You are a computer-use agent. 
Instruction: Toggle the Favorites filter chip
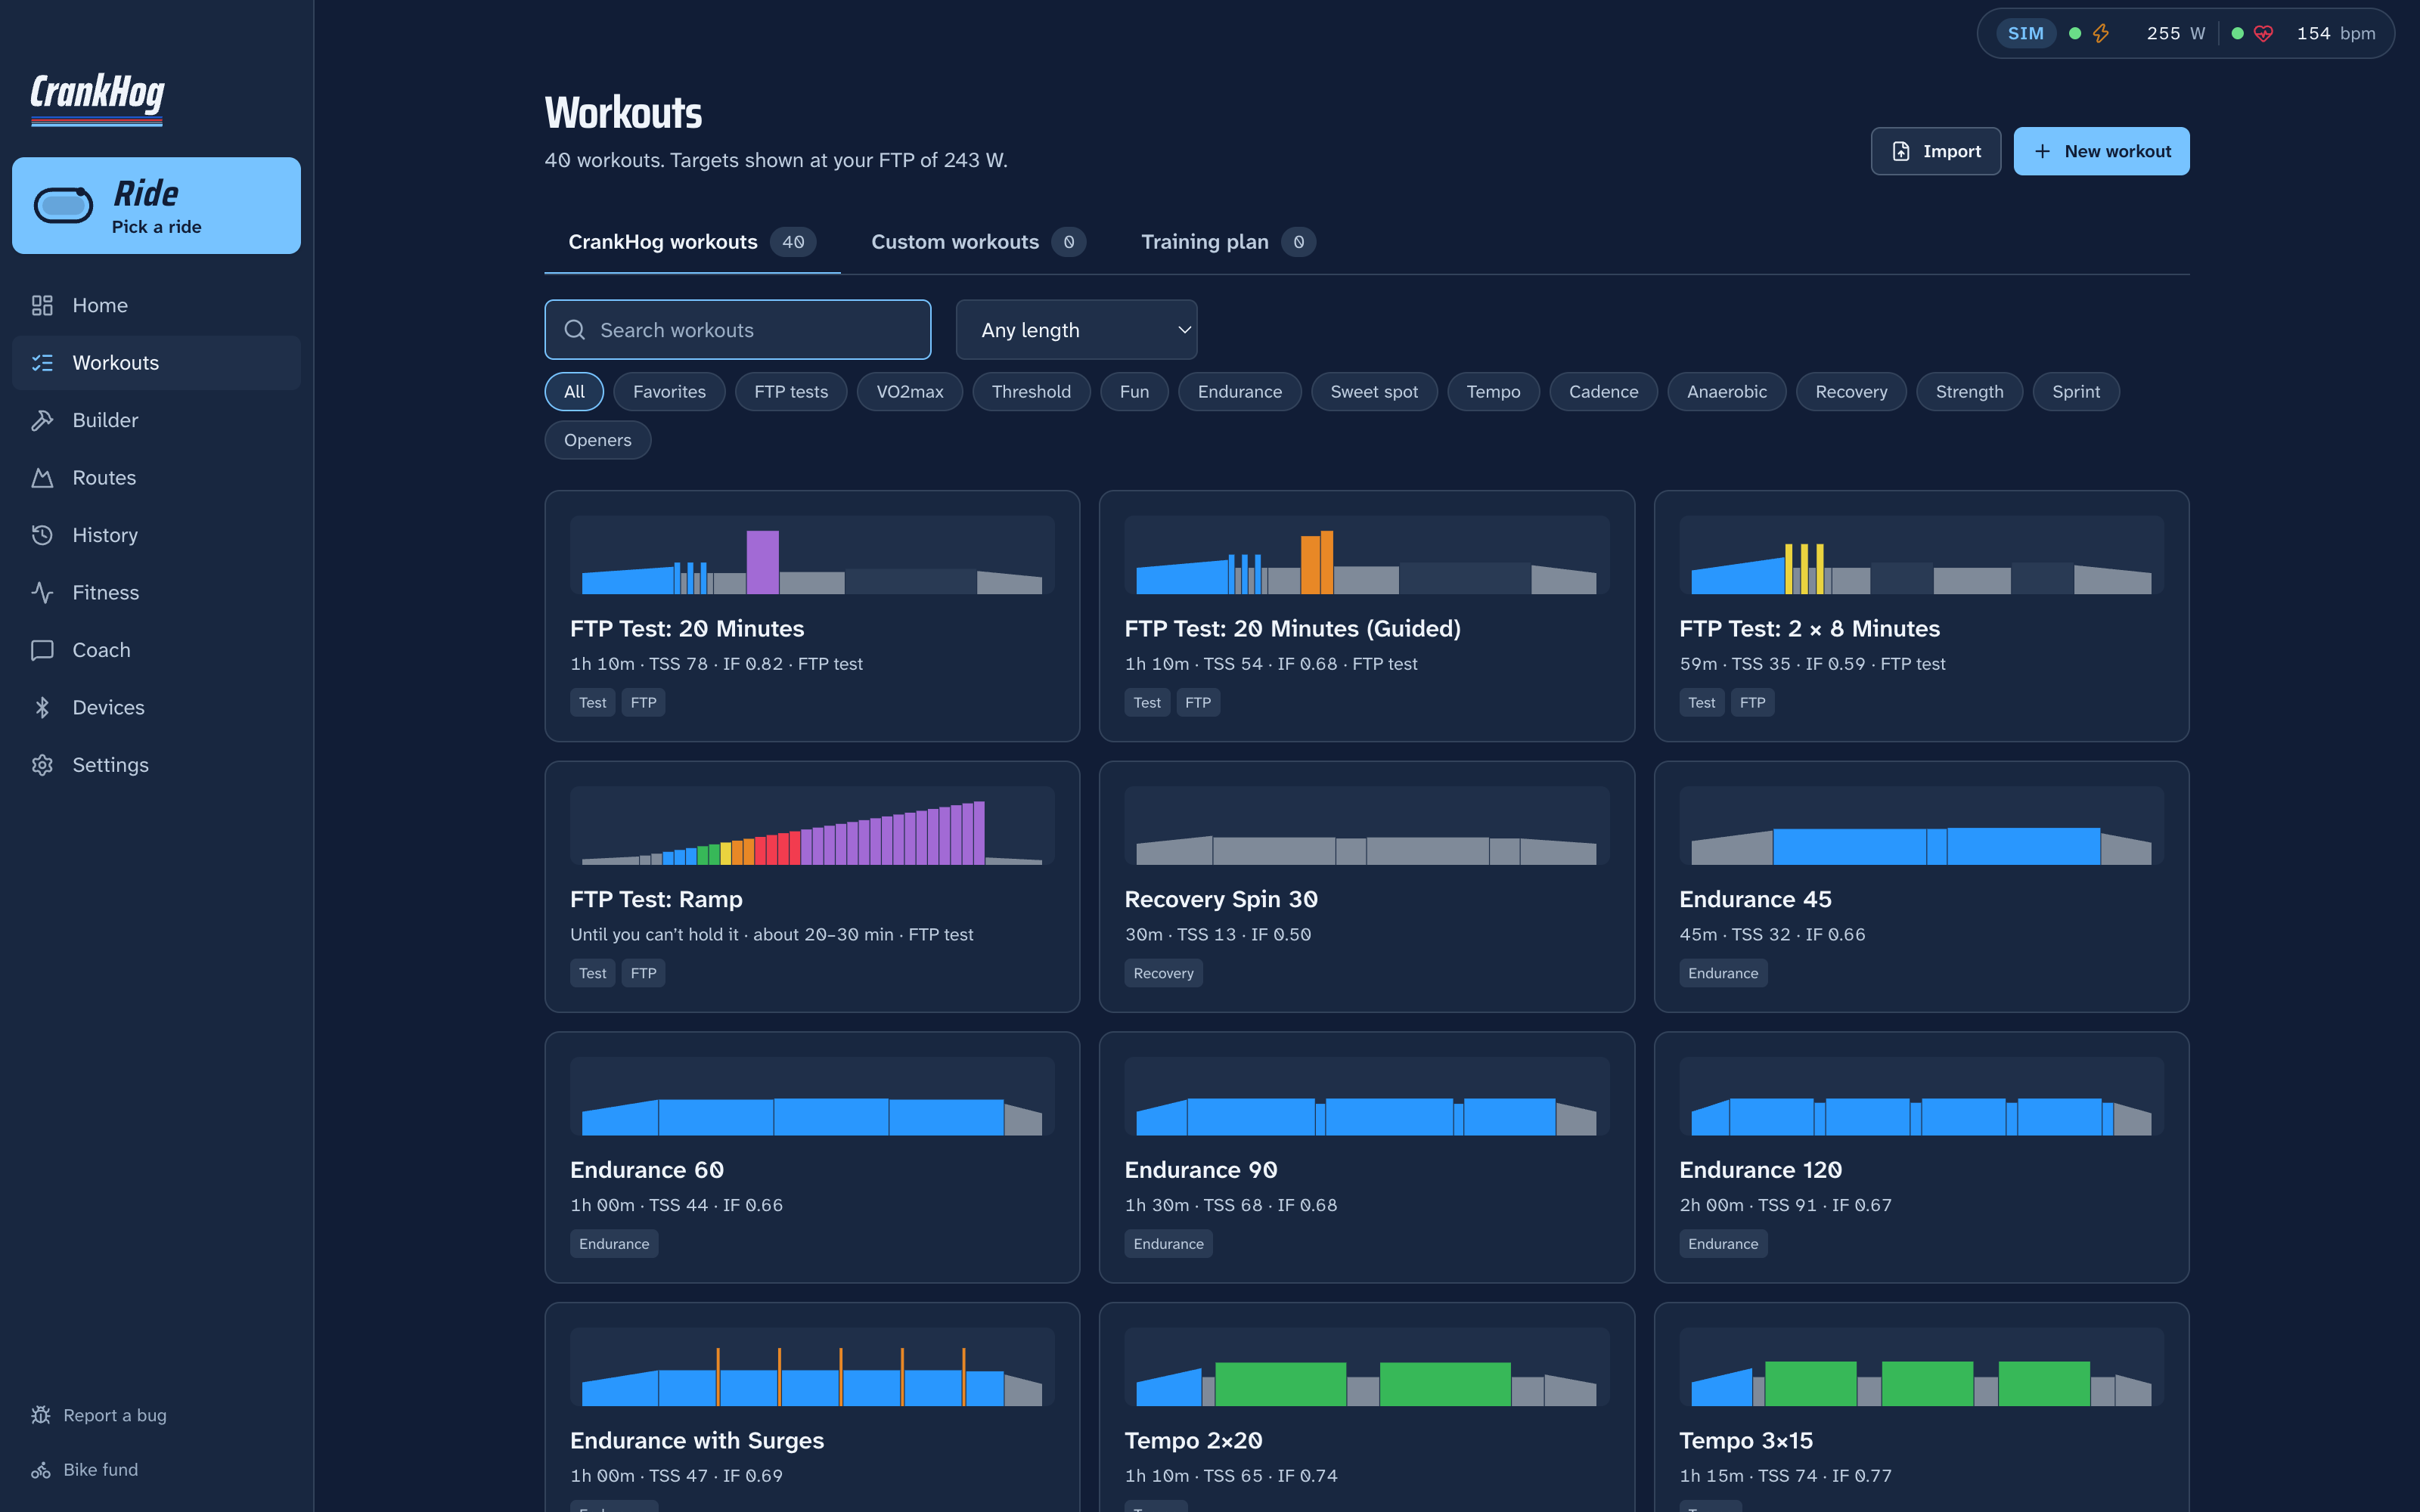[669, 392]
